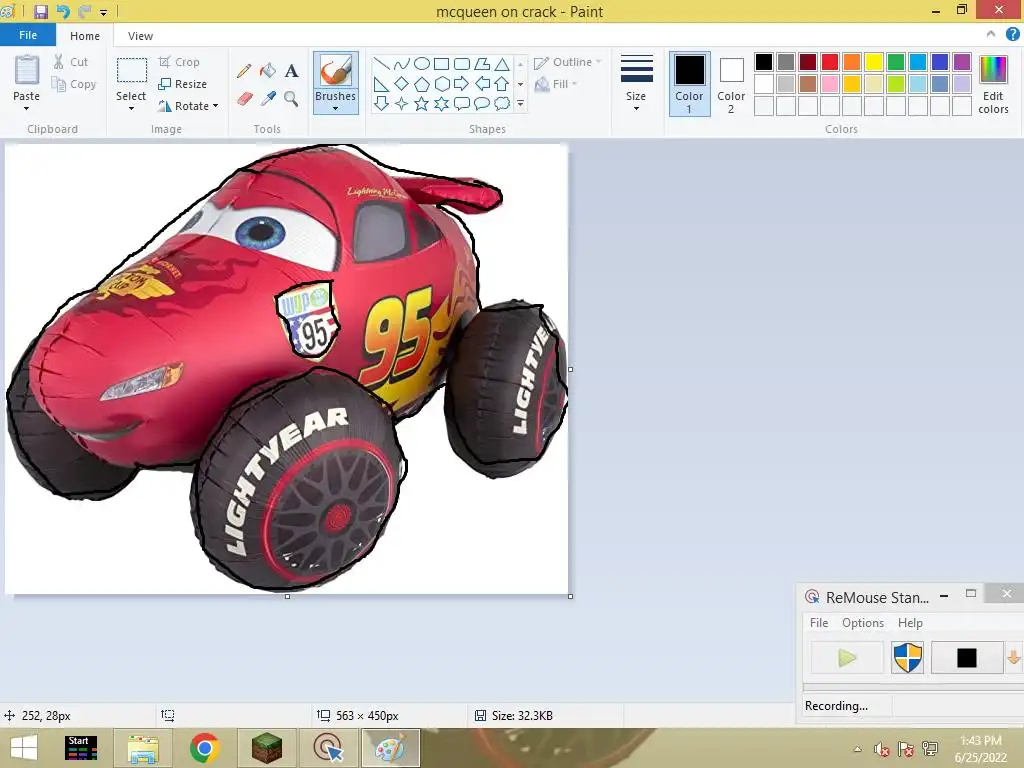
Task: Click Edit colors button
Action: pos(993,84)
